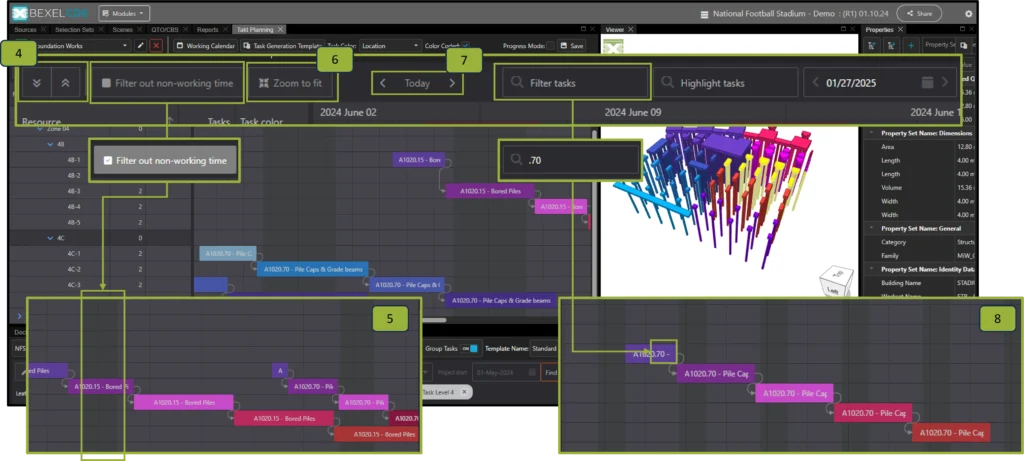Click the red X delete plan icon

156,46
